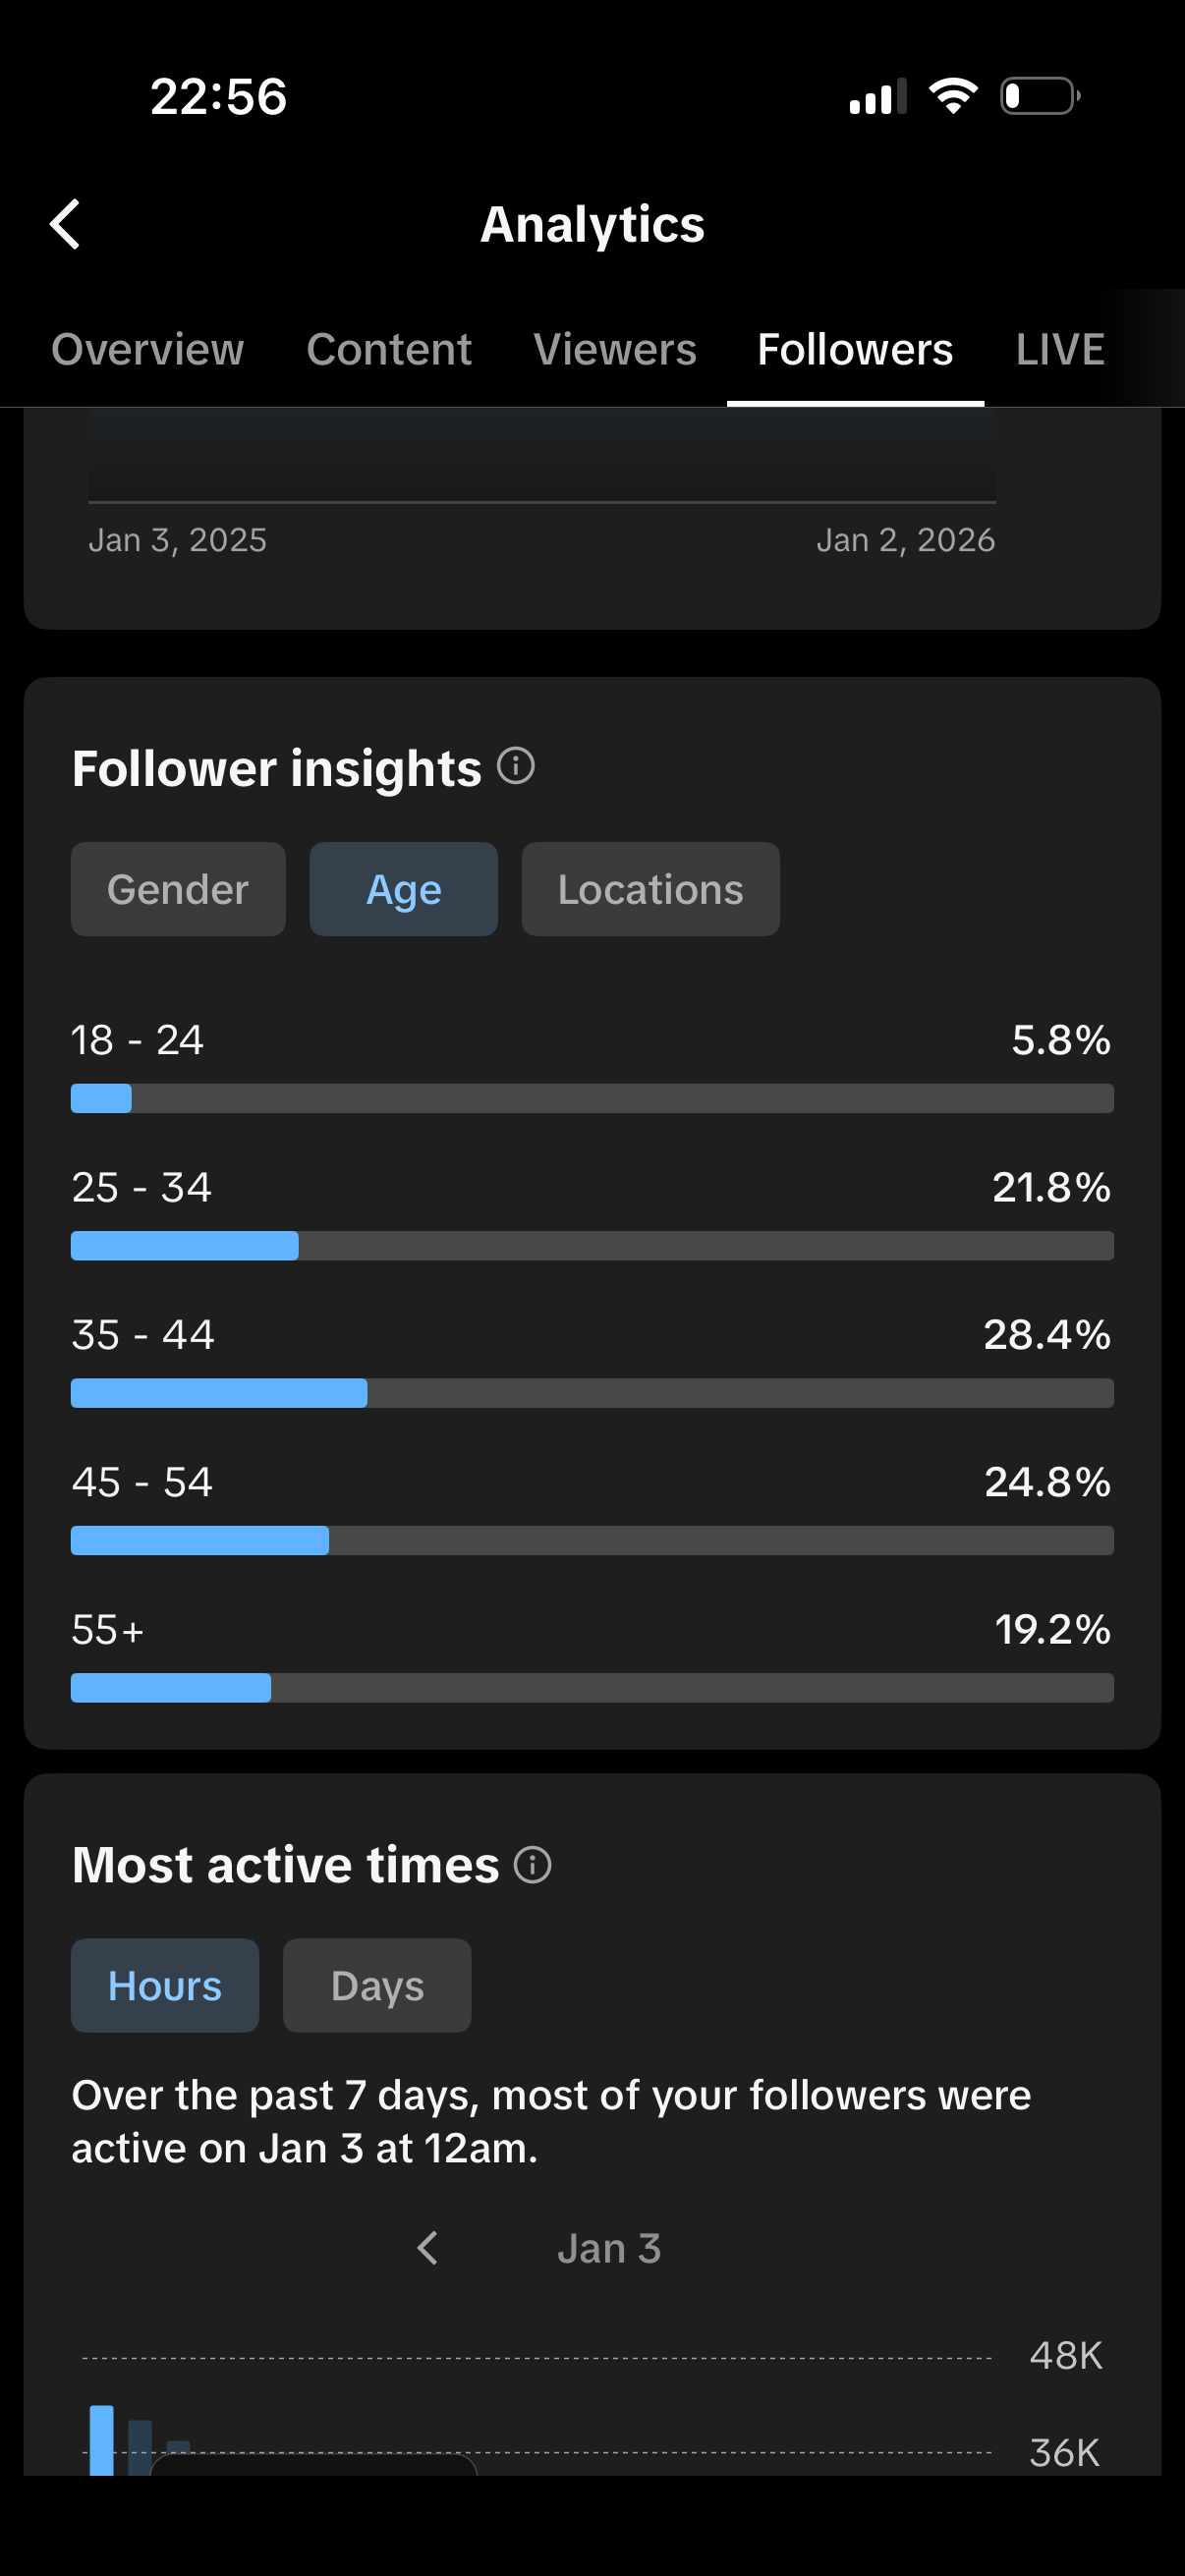Show Locations follower insights
Screen dimensions: 1185x2576
point(650,889)
